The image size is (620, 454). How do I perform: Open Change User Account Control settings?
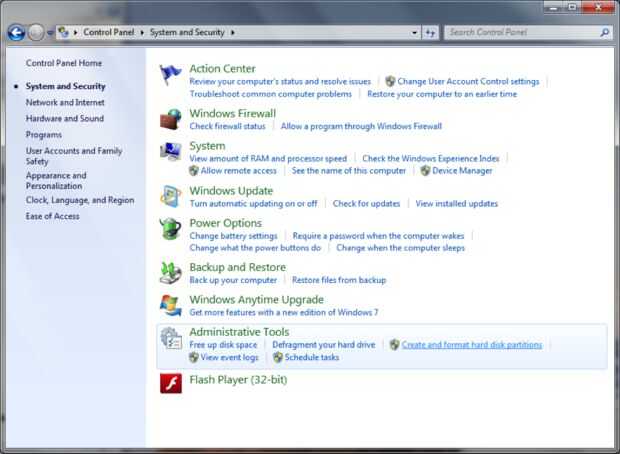[x=468, y=81]
